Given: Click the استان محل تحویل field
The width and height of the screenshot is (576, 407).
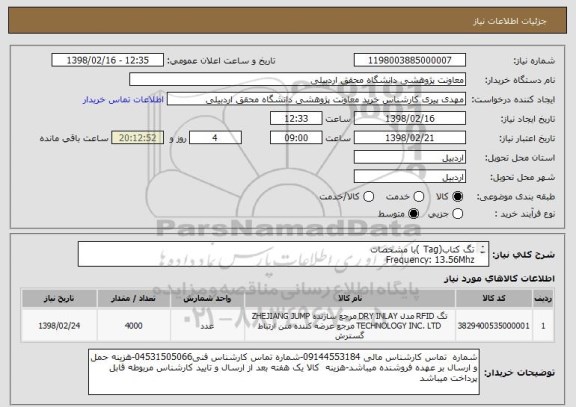Looking at the screenshot, I should tap(410, 158).
